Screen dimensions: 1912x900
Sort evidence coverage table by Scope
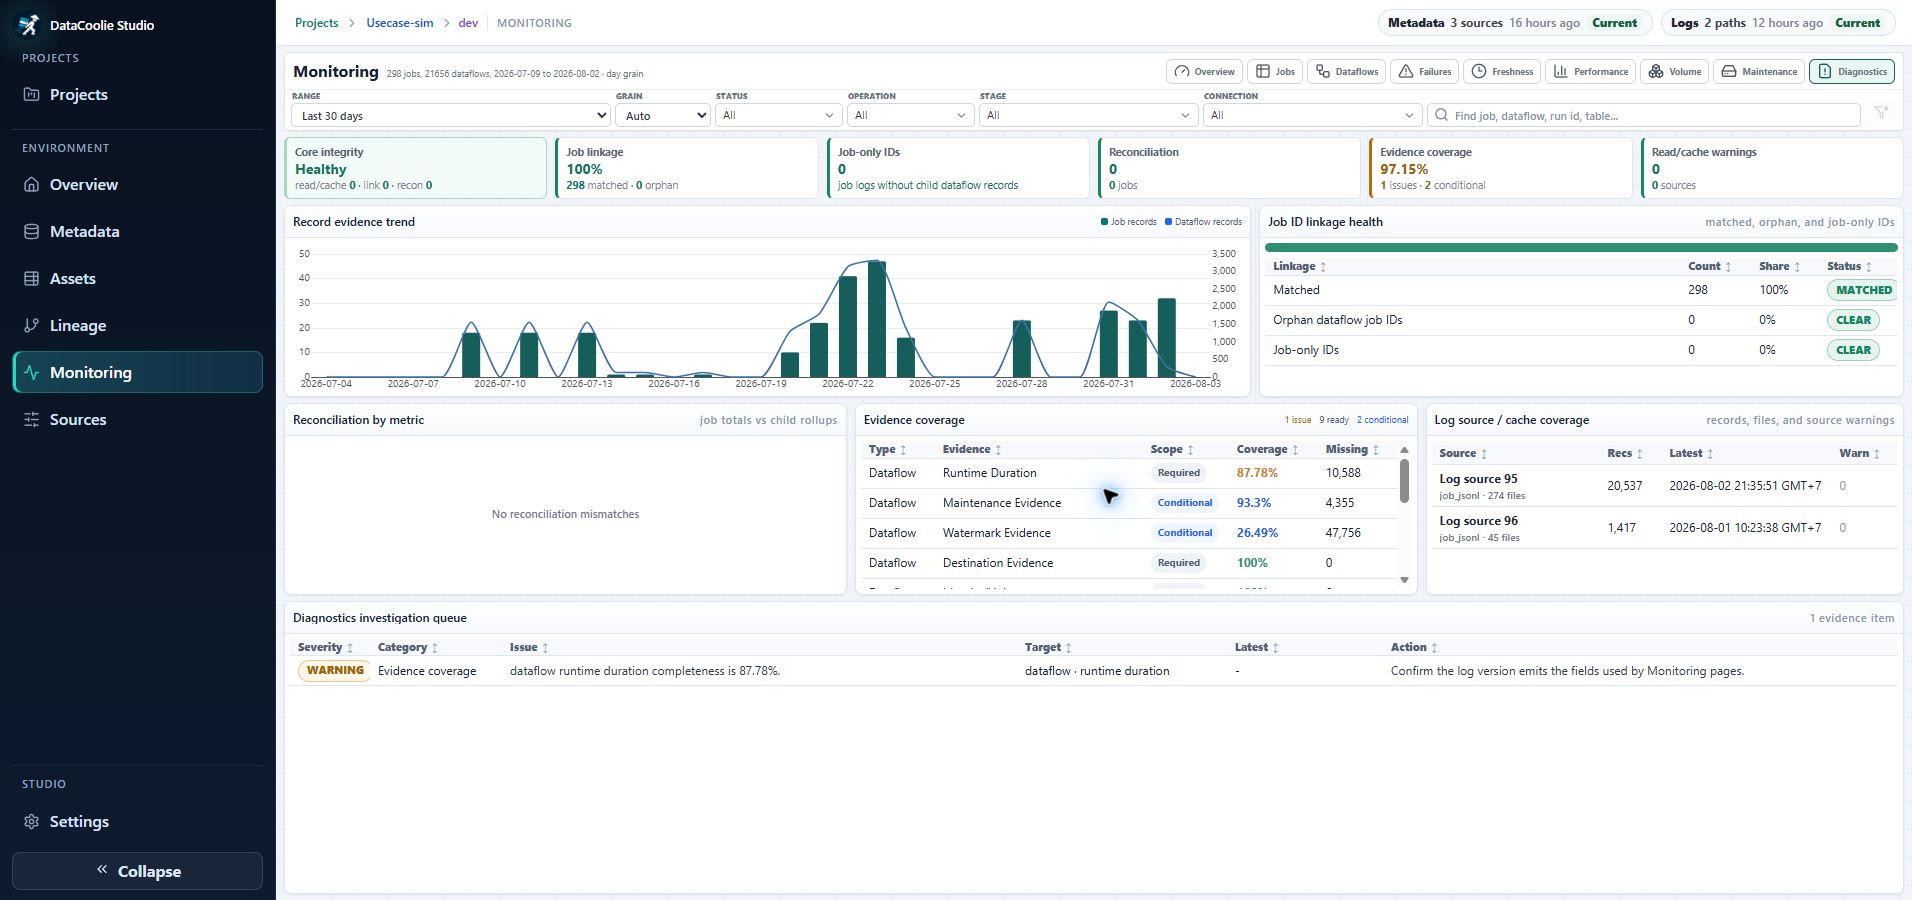[x=1172, y=450]
